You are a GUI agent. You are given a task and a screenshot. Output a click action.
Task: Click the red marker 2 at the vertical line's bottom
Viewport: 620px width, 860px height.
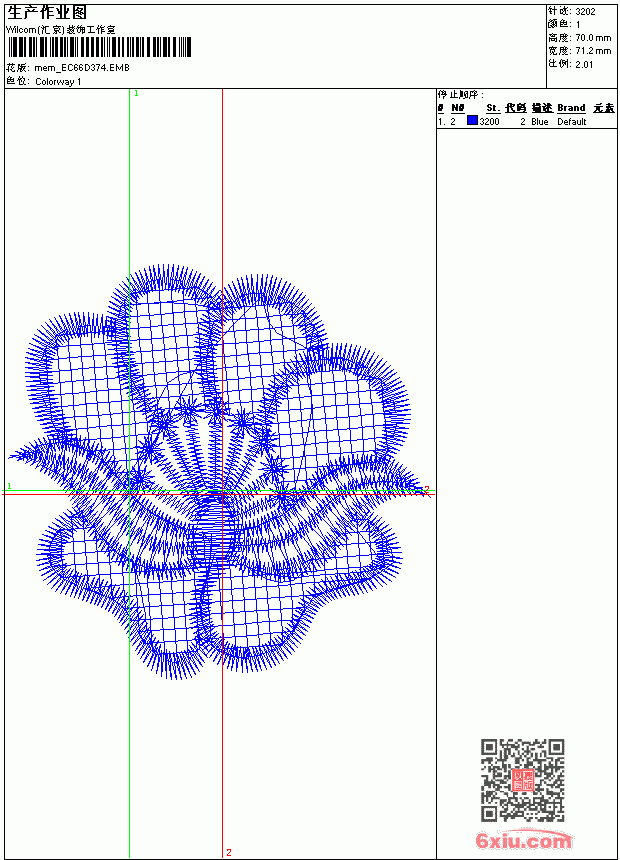click(229, 852)
